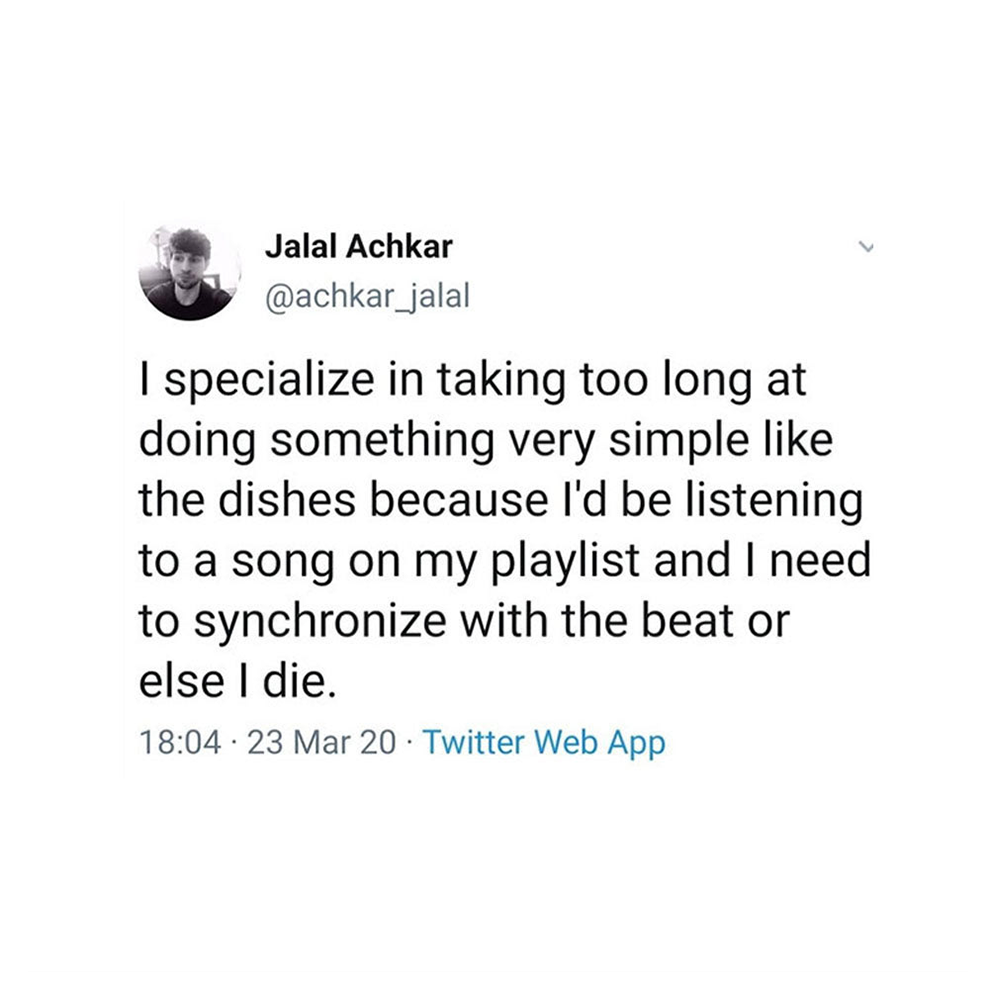Open the Jalal Achkar display name

click(359, 246)
